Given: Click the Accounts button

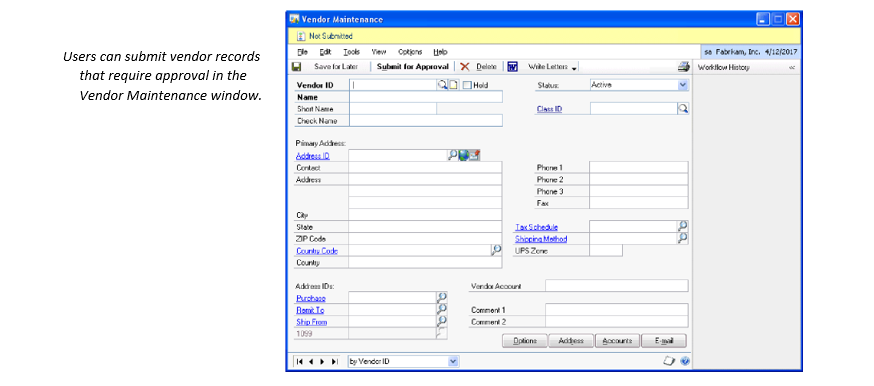Looking at the screenshot, I should click(618, 341).
